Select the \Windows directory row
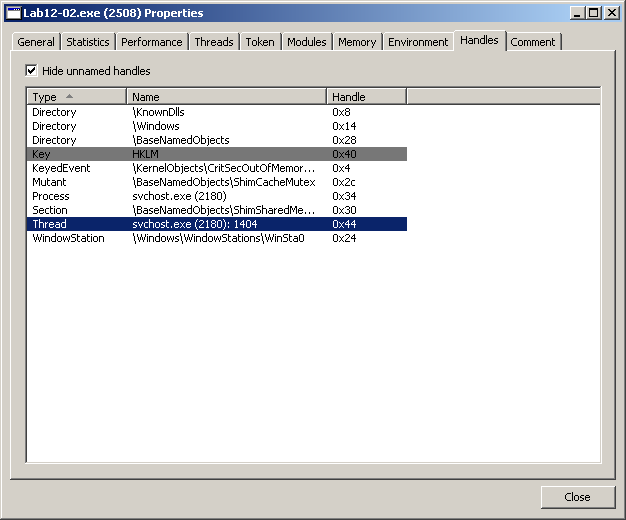626x520 pixels. point(217,126)
